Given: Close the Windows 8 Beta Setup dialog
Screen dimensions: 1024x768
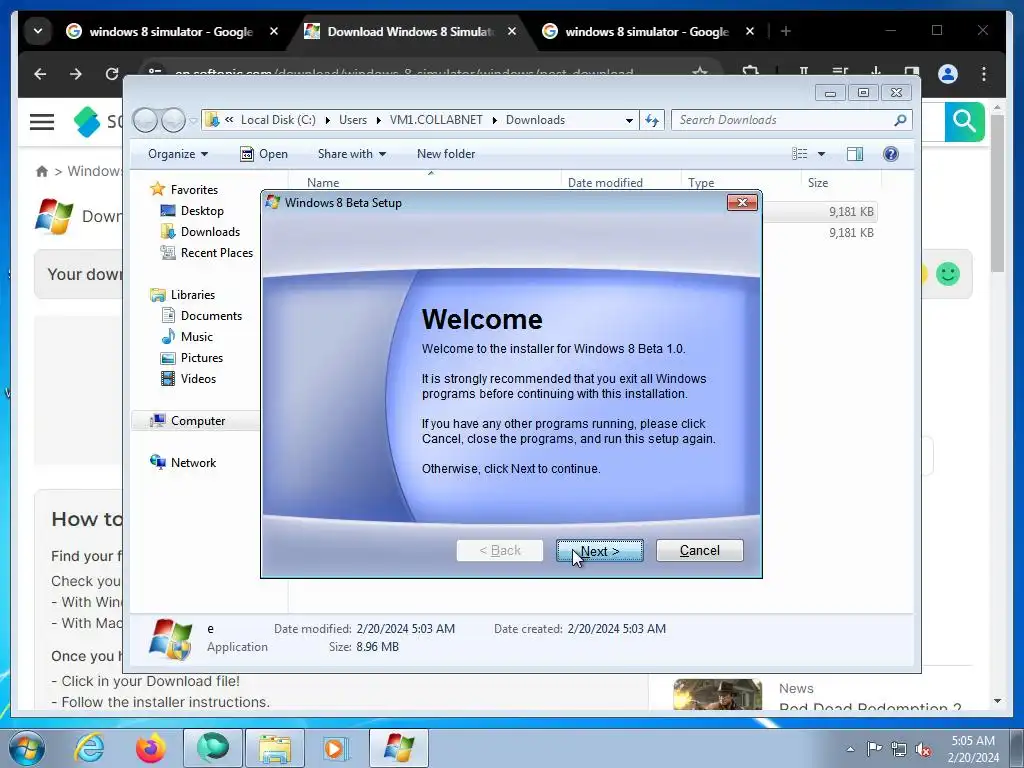Looking at the screenshot, I should click(743, 202).
